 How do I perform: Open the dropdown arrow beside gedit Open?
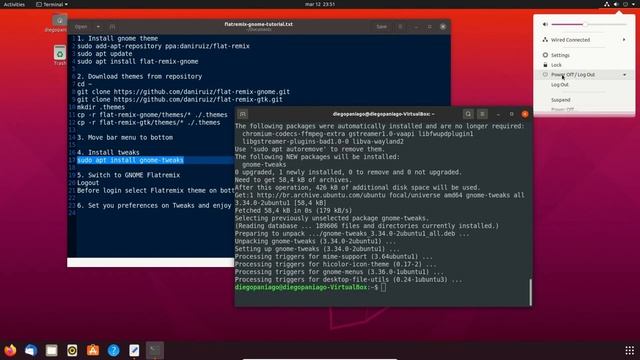[98, 27]
